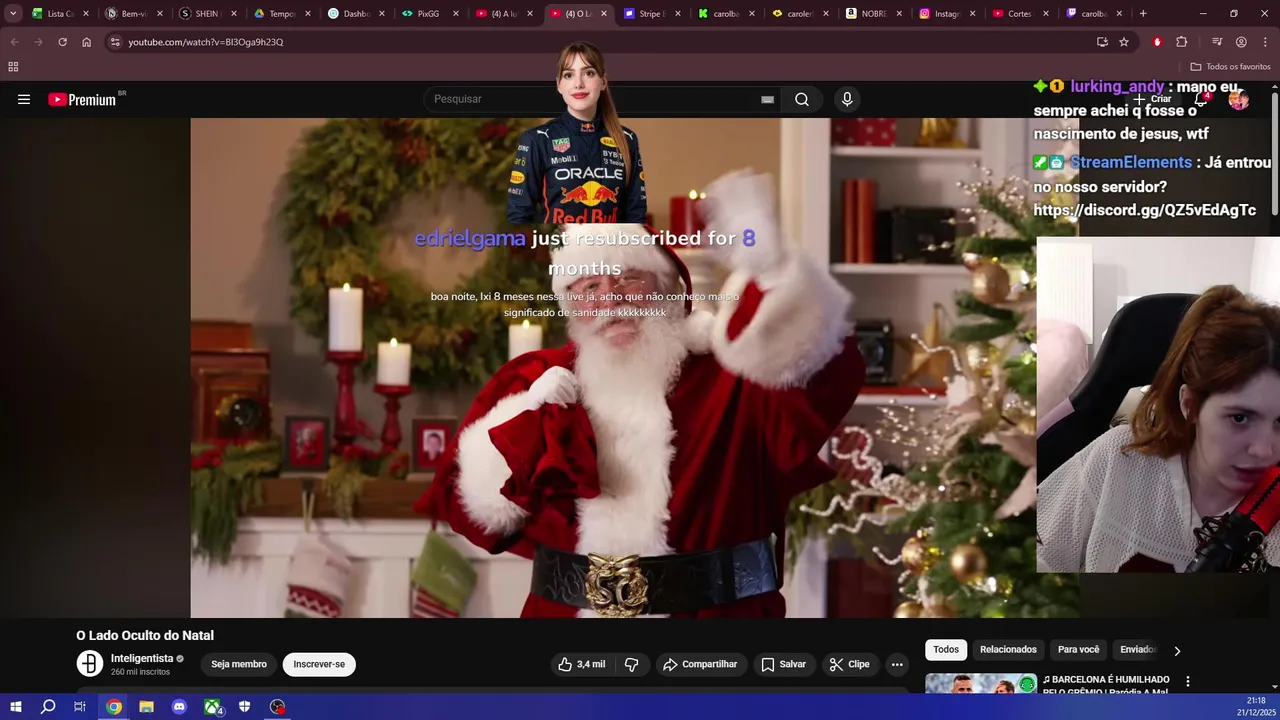Show more filter chips with right arrow

click(1177, 651)
